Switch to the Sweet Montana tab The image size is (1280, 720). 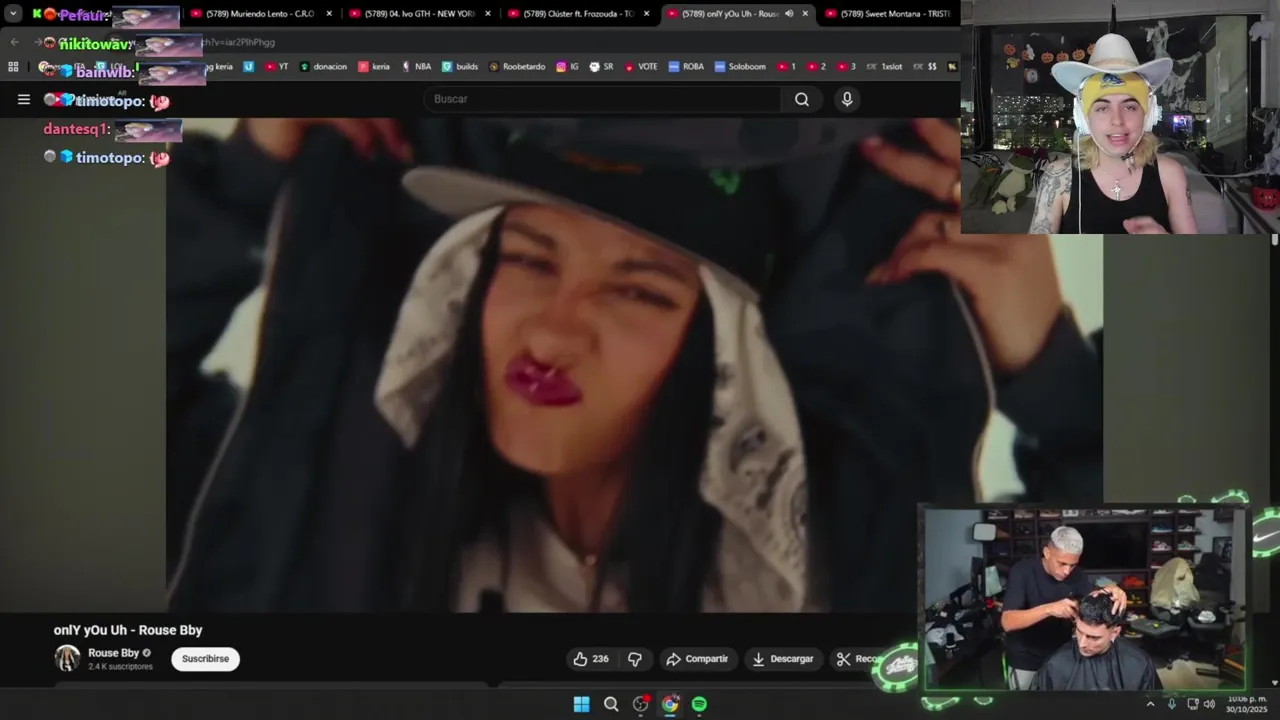pyautogui.click(x=890, y=14)
